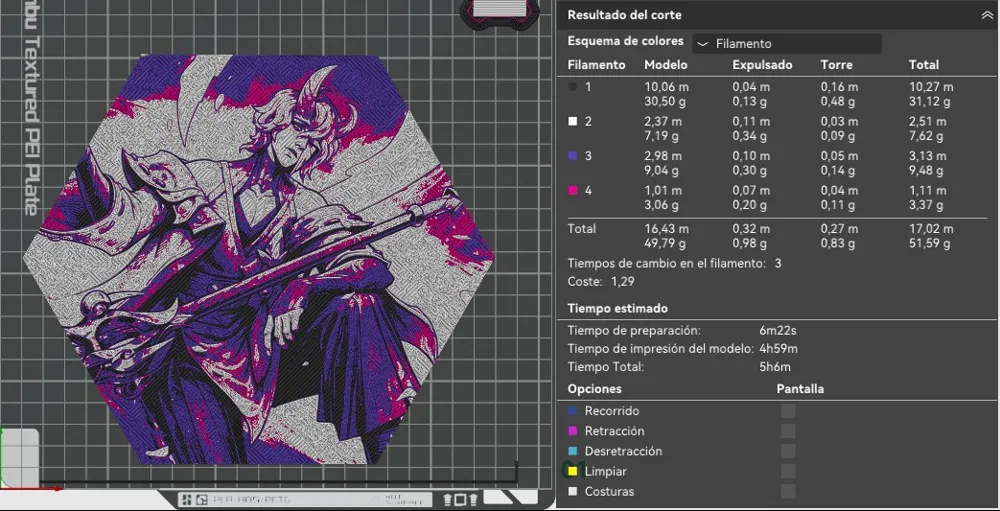The height and width of the screenshot is (511, 1000).
Task: Toggle the Desretracción display checkbox
Action: (788, 451)
